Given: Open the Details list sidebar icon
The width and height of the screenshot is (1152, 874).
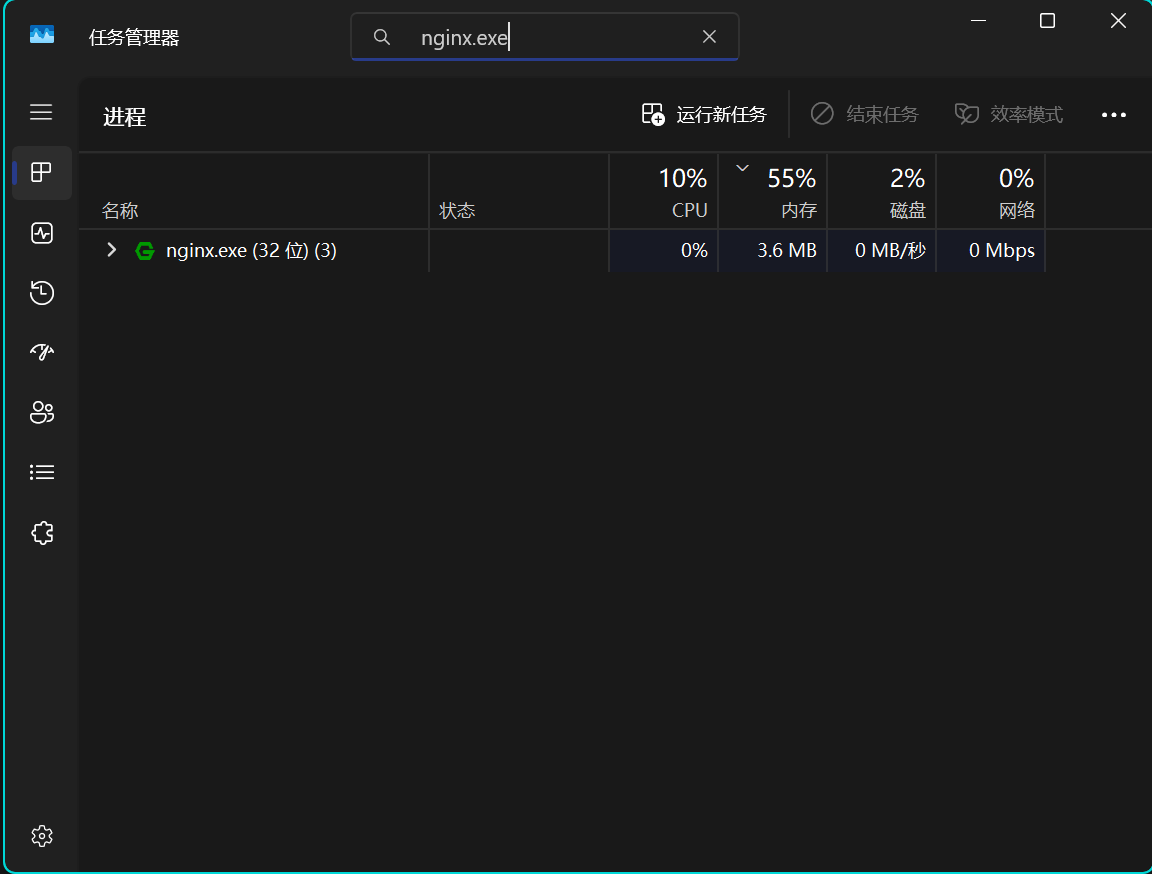Looking at the screenshot, I should (x=41, y=472).
